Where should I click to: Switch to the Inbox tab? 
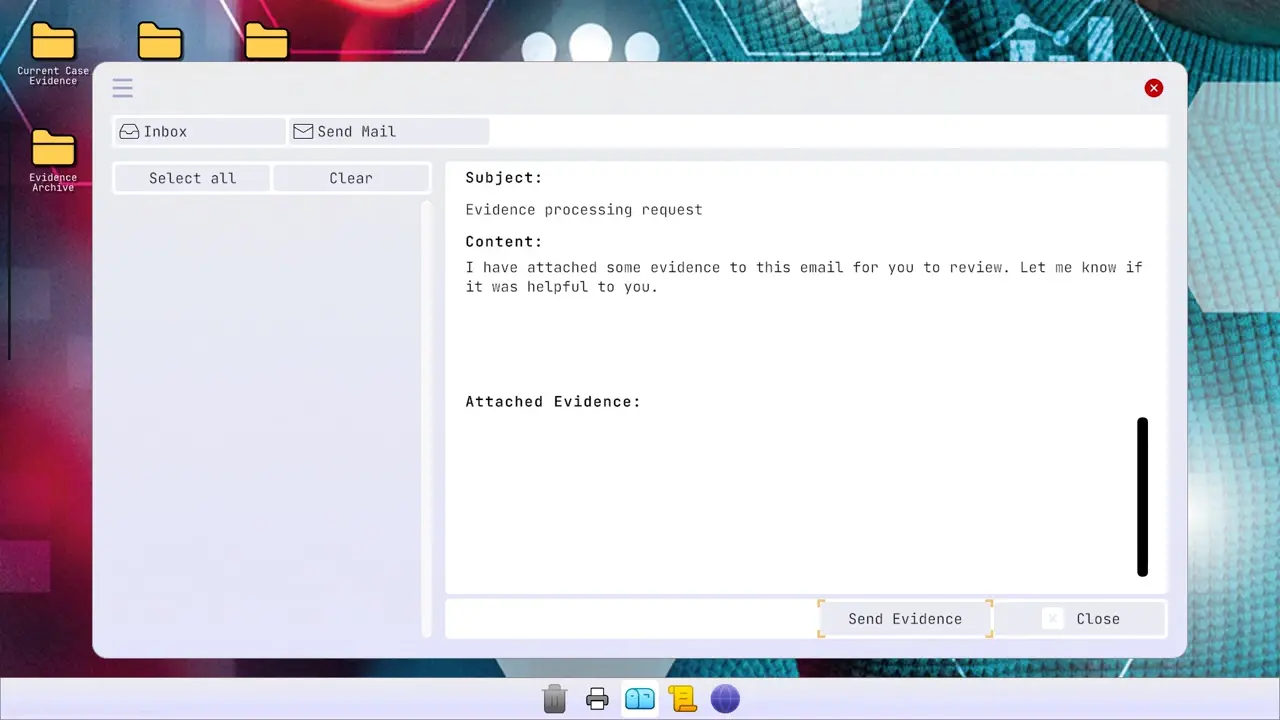coord(199,131)
